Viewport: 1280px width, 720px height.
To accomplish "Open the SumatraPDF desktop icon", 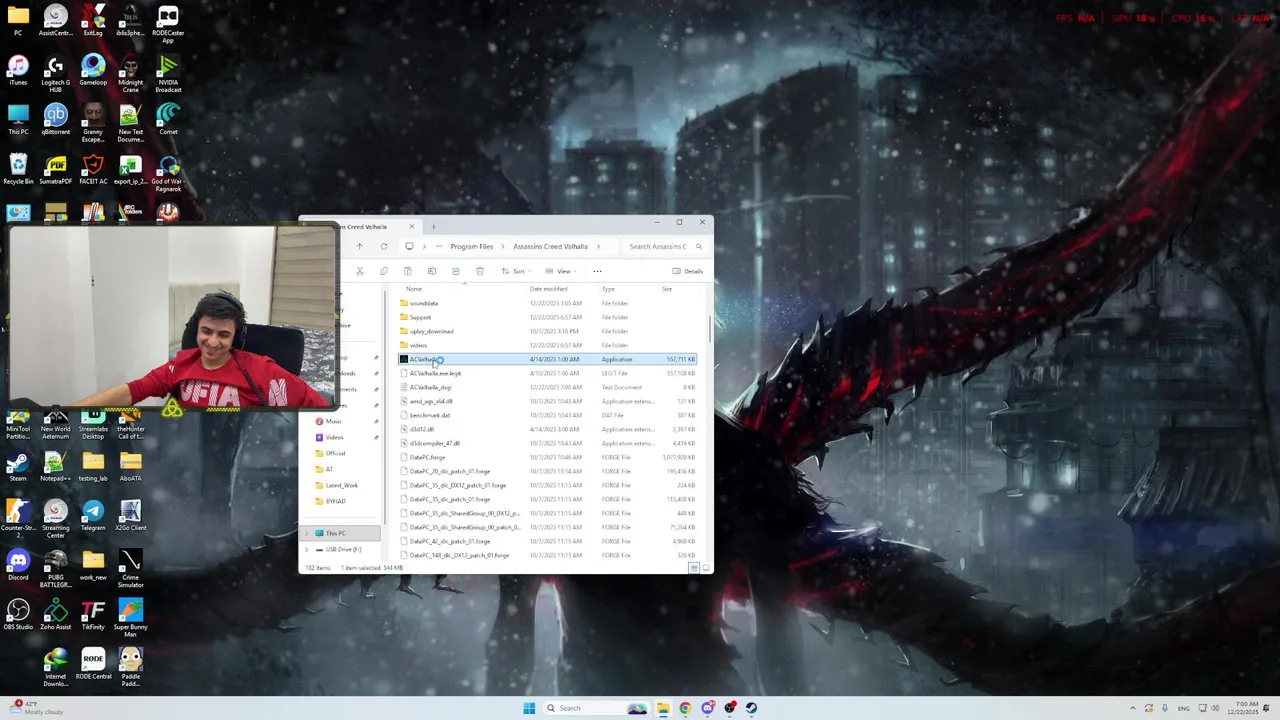I will (56, 169).
